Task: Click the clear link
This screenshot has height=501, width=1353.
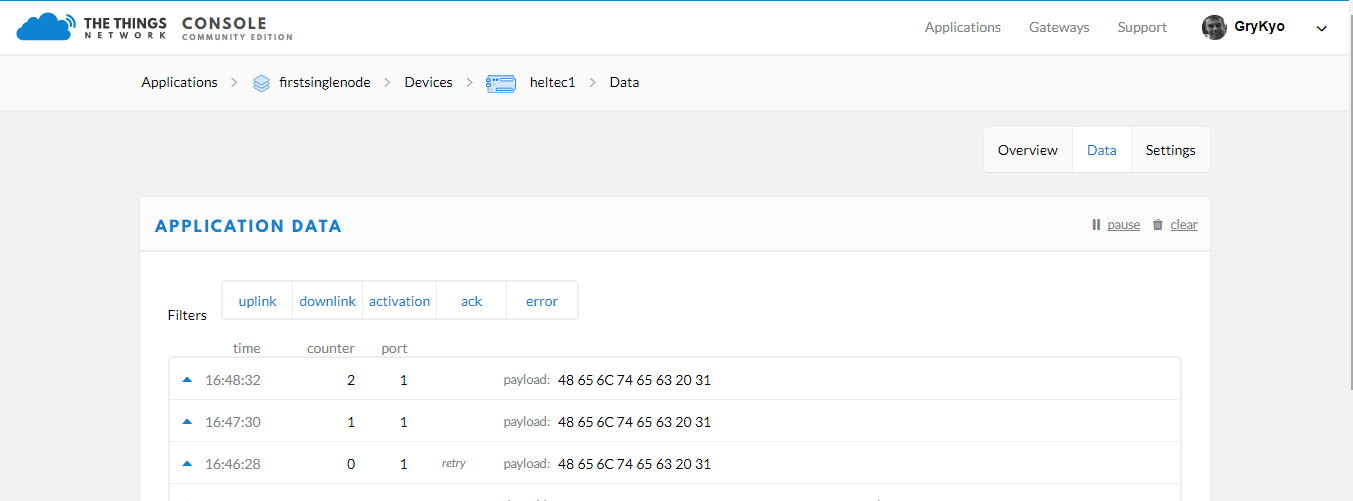Action: click(x=1184, y=225)
